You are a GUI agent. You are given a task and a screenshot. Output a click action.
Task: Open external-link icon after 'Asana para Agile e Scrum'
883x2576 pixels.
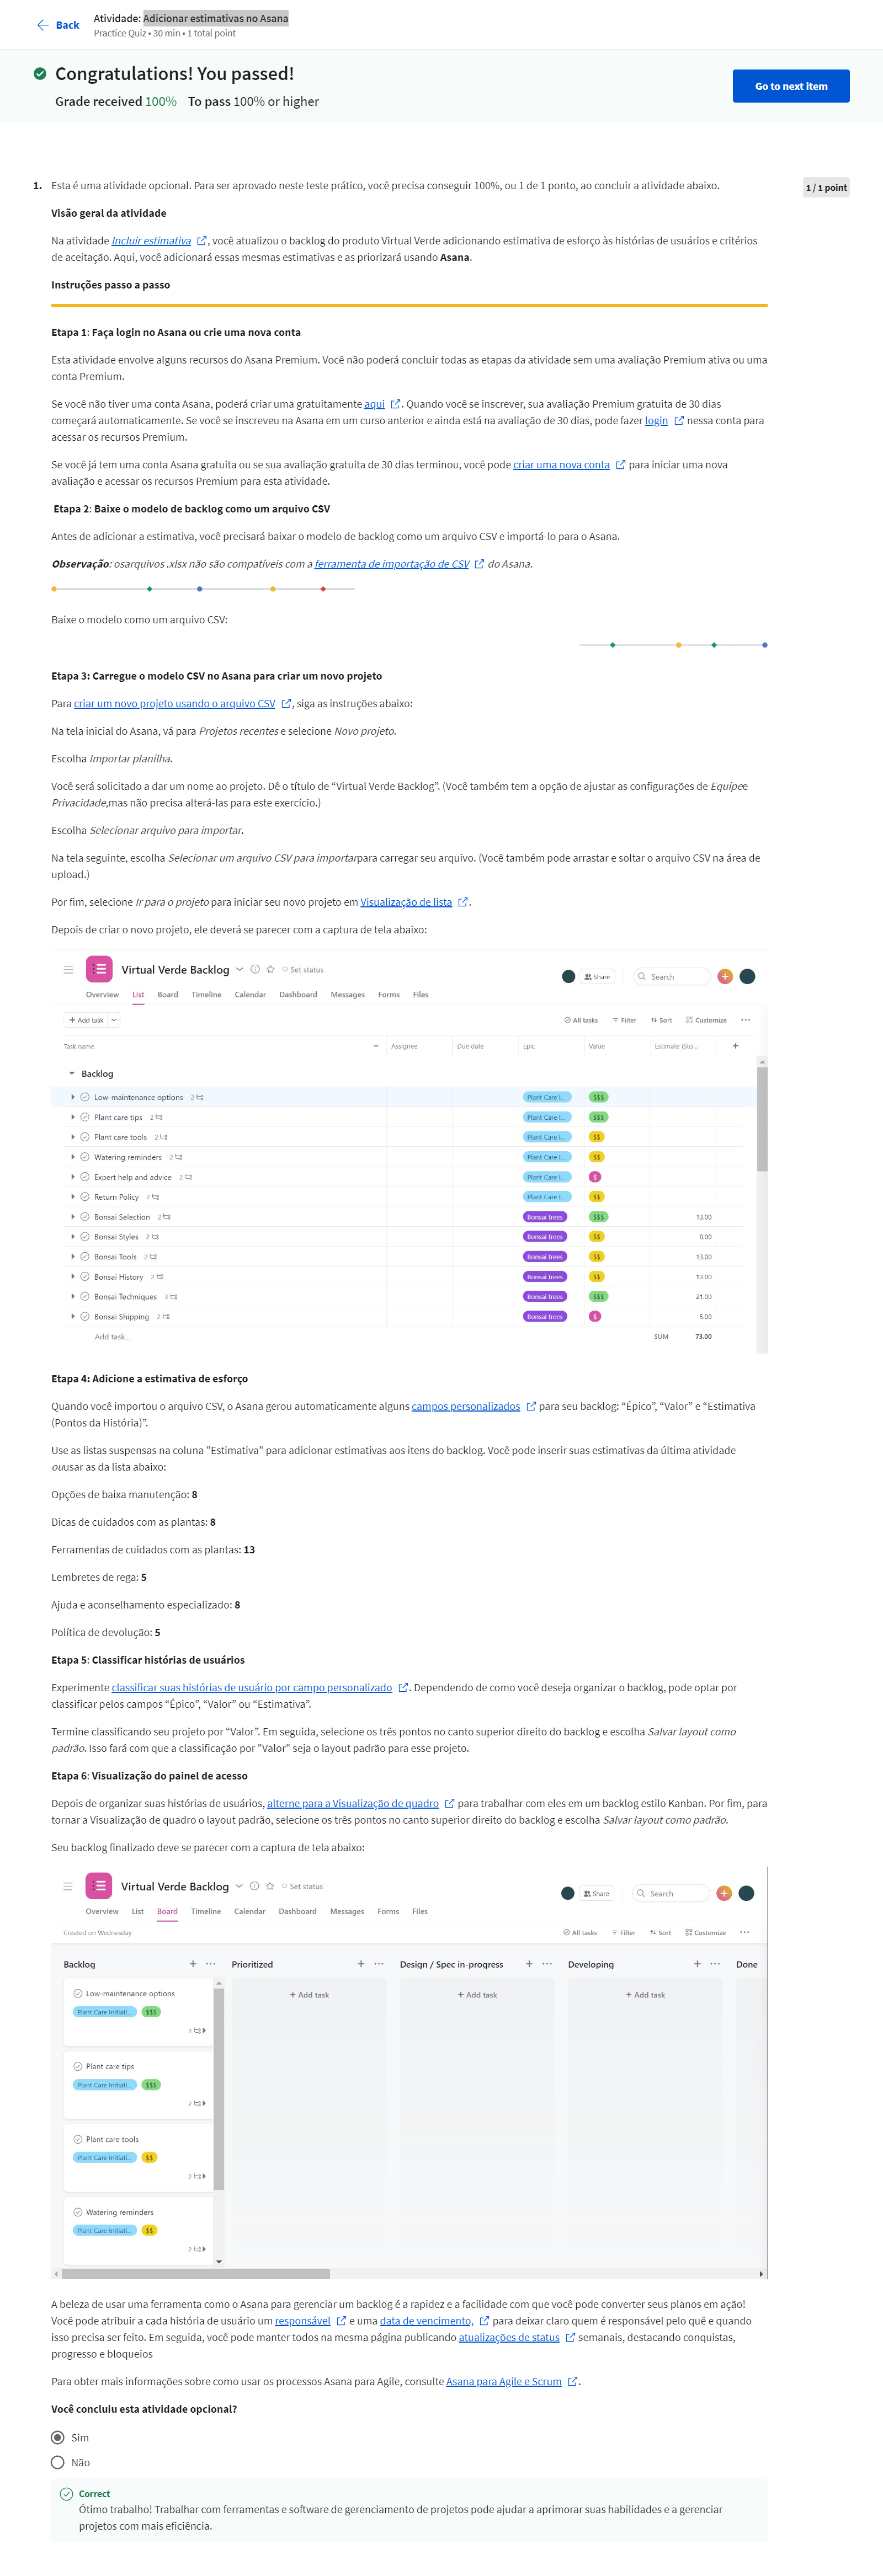pyautogui.click(x=573, y=2381)
